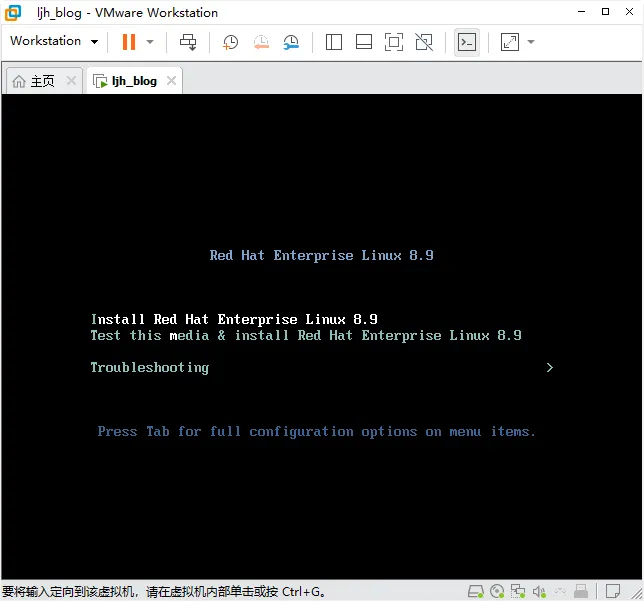Toggle the thumbnail bar view
Screen dimensions: 644x601
[x=363, y=42]
